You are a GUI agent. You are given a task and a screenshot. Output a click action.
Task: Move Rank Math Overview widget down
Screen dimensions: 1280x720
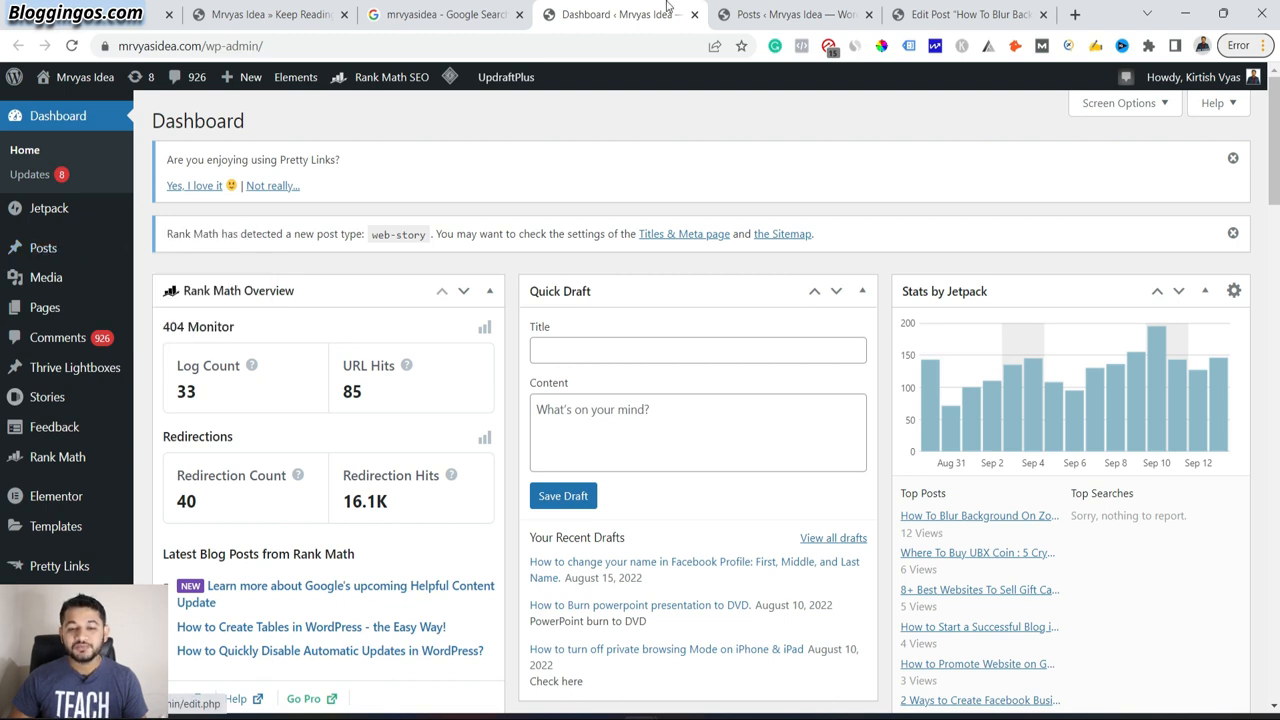coord(464,291)
